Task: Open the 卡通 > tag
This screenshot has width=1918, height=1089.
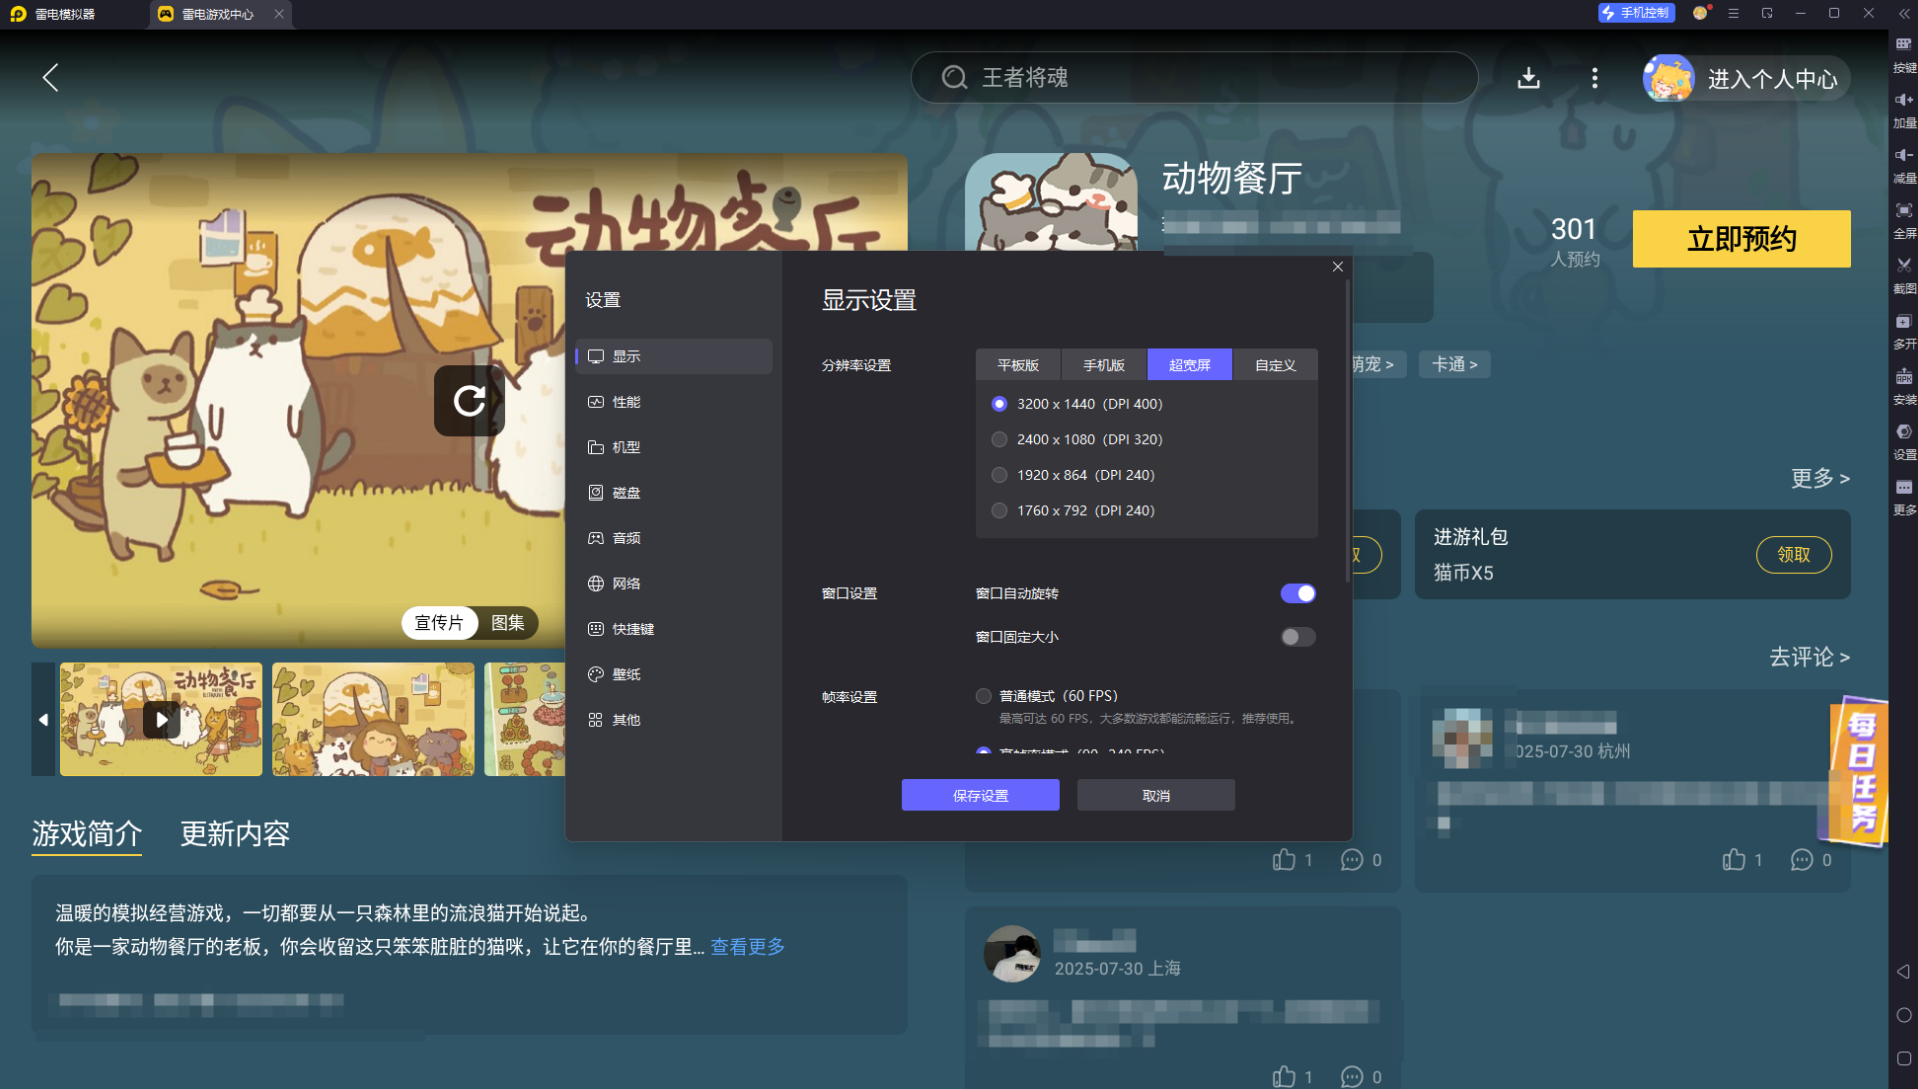Action: pyautogui.click(x=1454, y=365)
